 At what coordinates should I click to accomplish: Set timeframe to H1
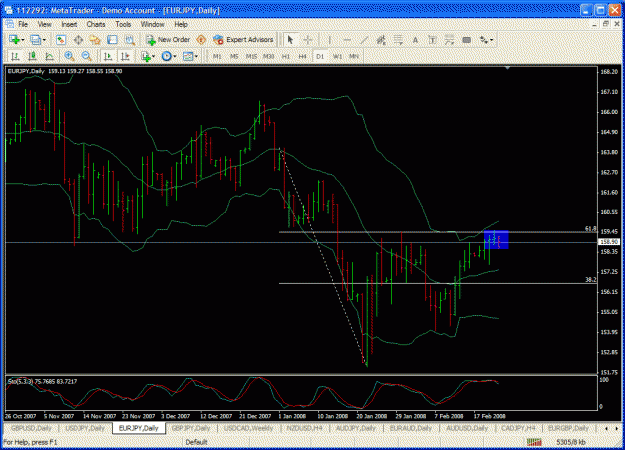[x=286, y=56]
